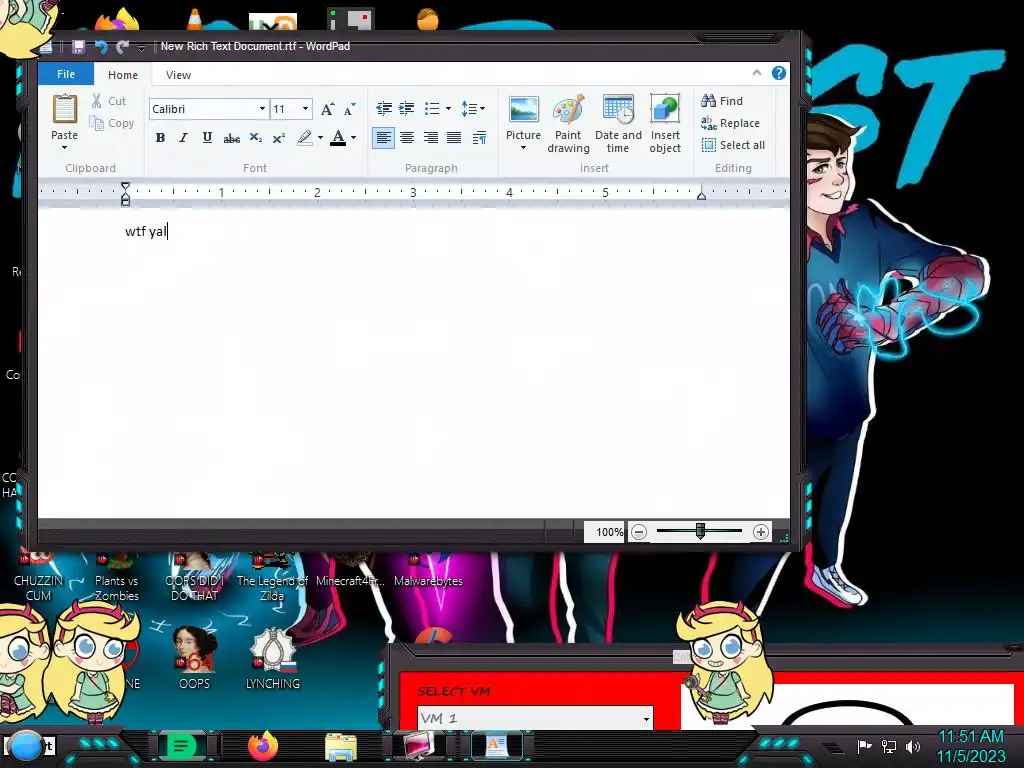Justify the text alignment
Viewport: 1024px width, 768px height.
[454, 138]
